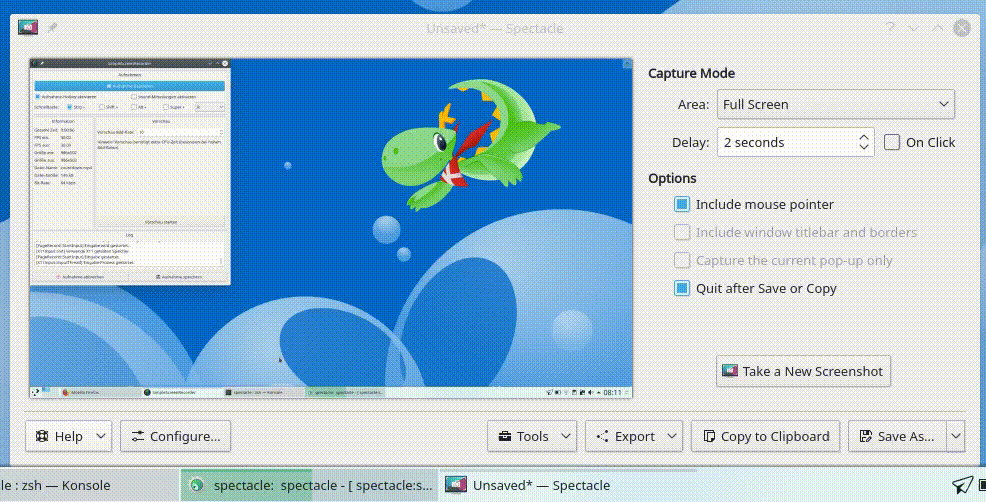Click the captured screenshot preview image
Screen dimensions: 986x502
click(x=331, y=228)
